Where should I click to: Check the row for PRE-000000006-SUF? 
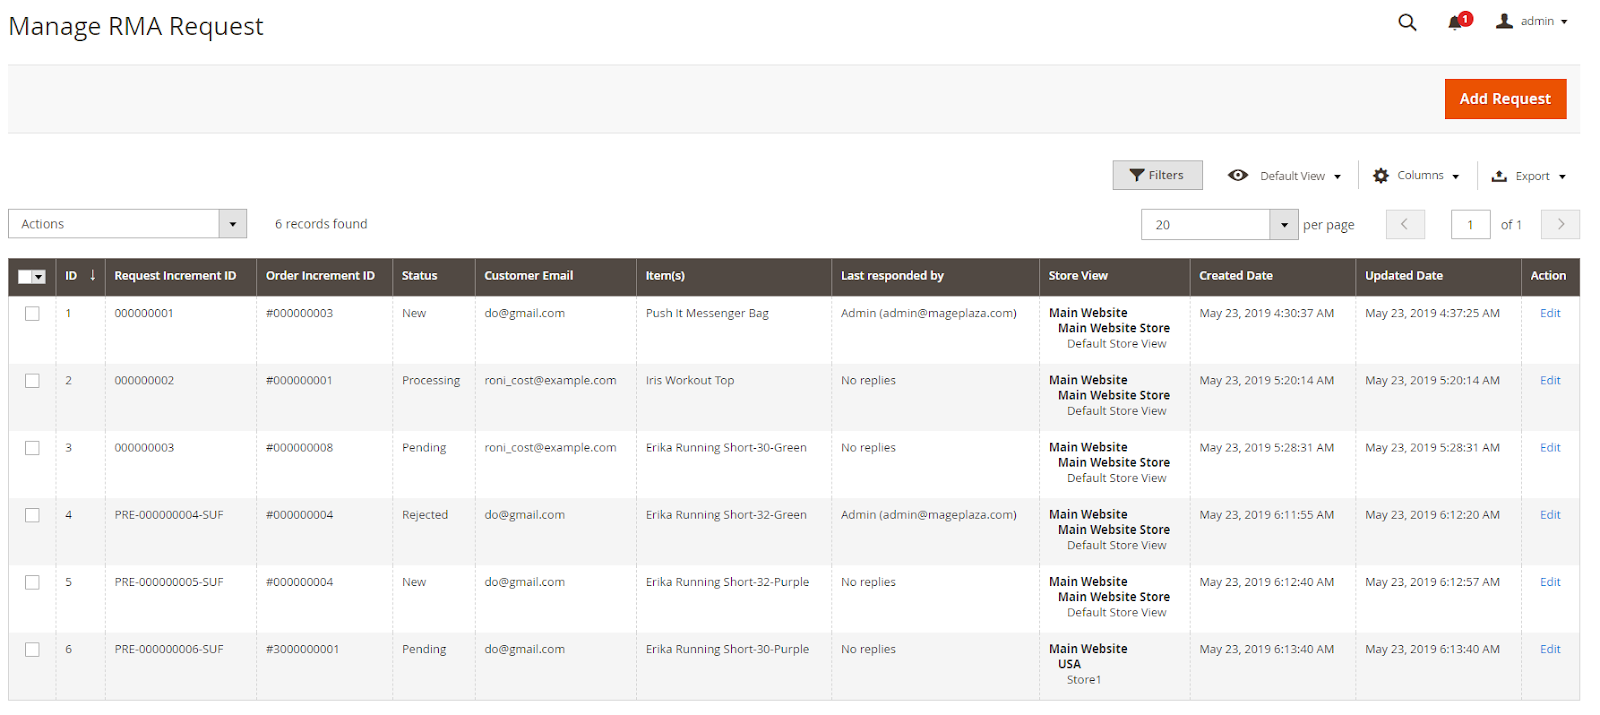pyautogui.click(x=32, y=650)
